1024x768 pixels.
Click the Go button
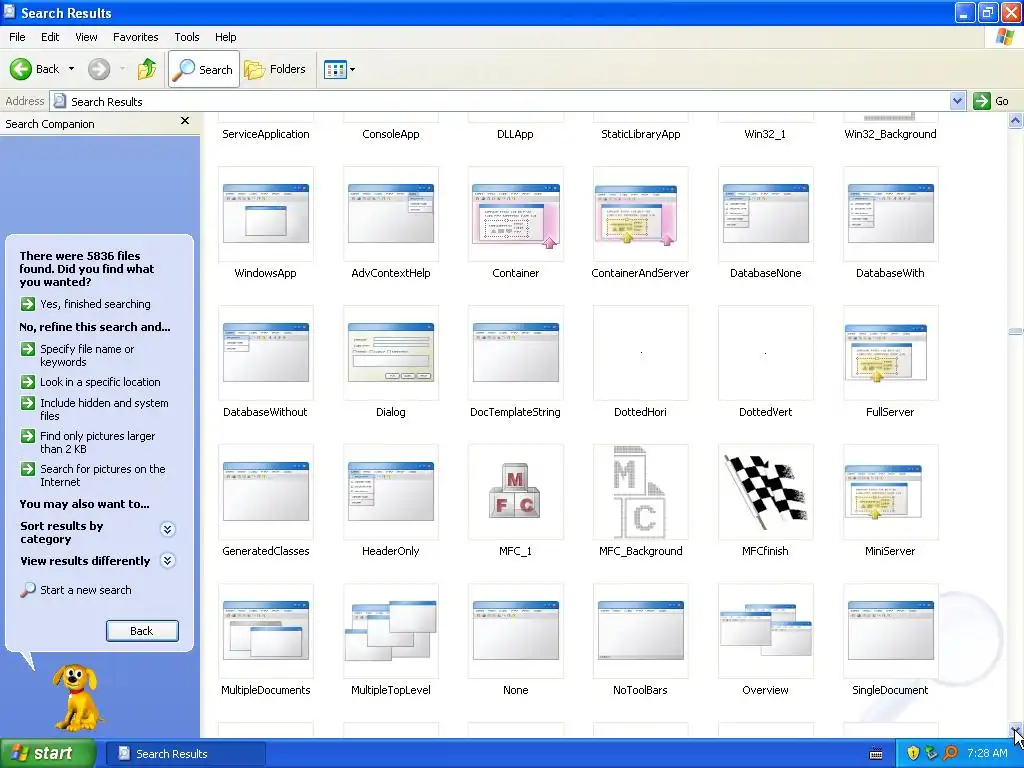pyautogui.click(x=991, y=101)
